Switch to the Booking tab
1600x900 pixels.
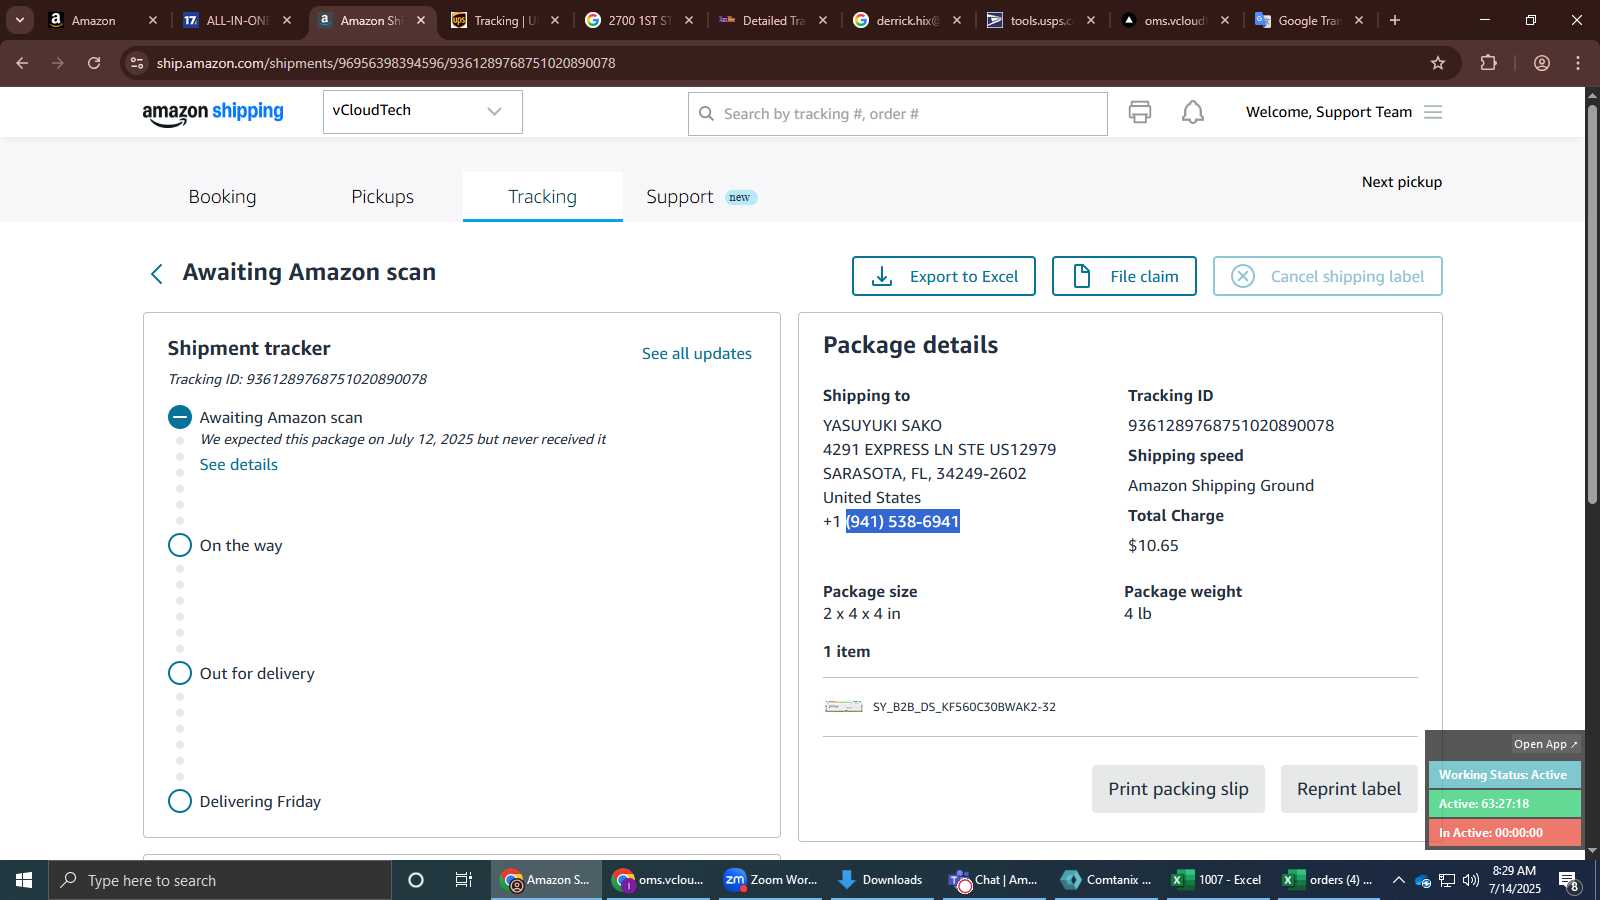pyautogui.click(x=222, y=197)
